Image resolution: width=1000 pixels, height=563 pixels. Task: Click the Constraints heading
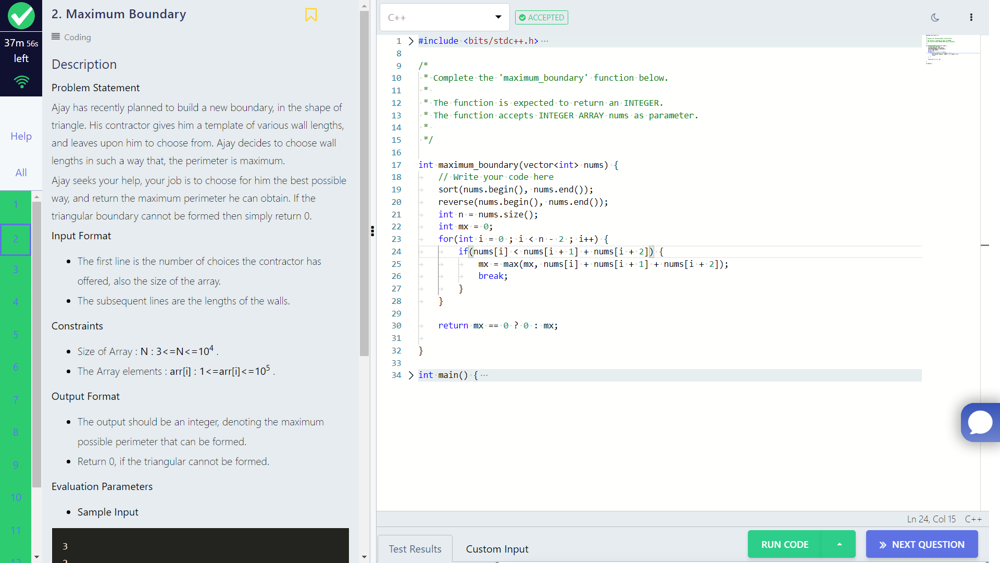77,326
